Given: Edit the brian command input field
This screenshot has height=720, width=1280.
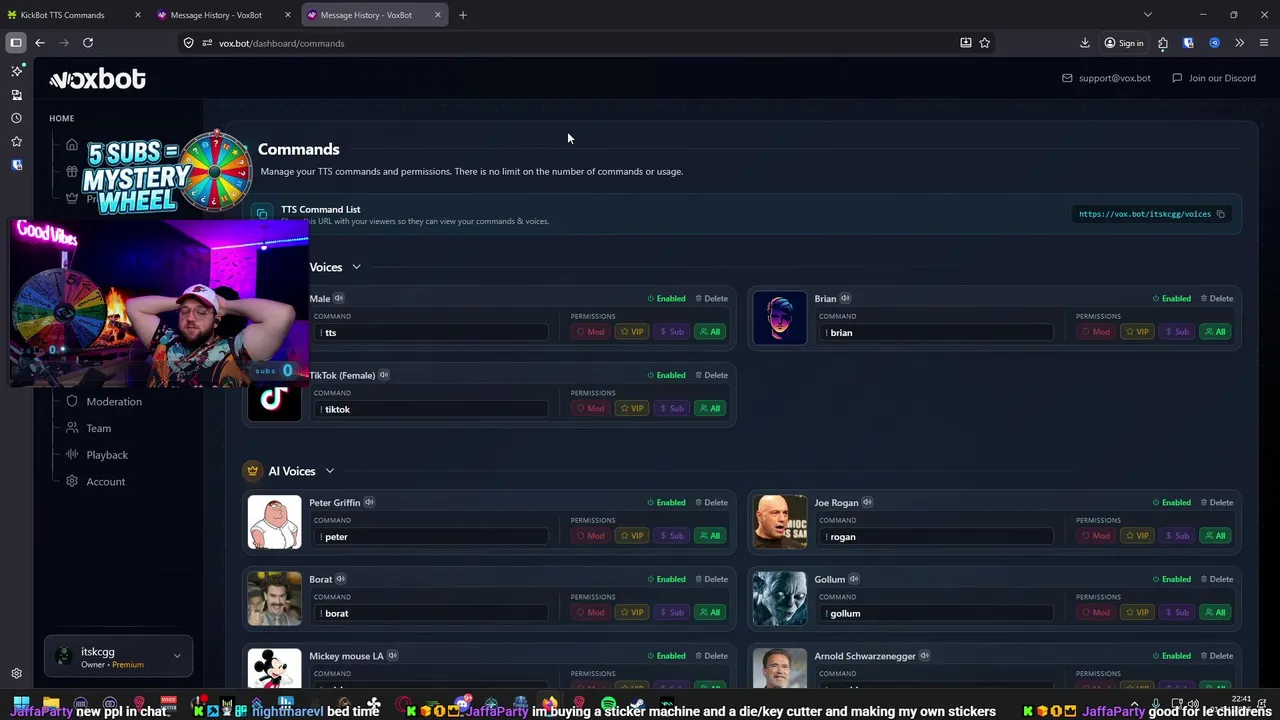Looking at the screenshot, I should point(934,333).
